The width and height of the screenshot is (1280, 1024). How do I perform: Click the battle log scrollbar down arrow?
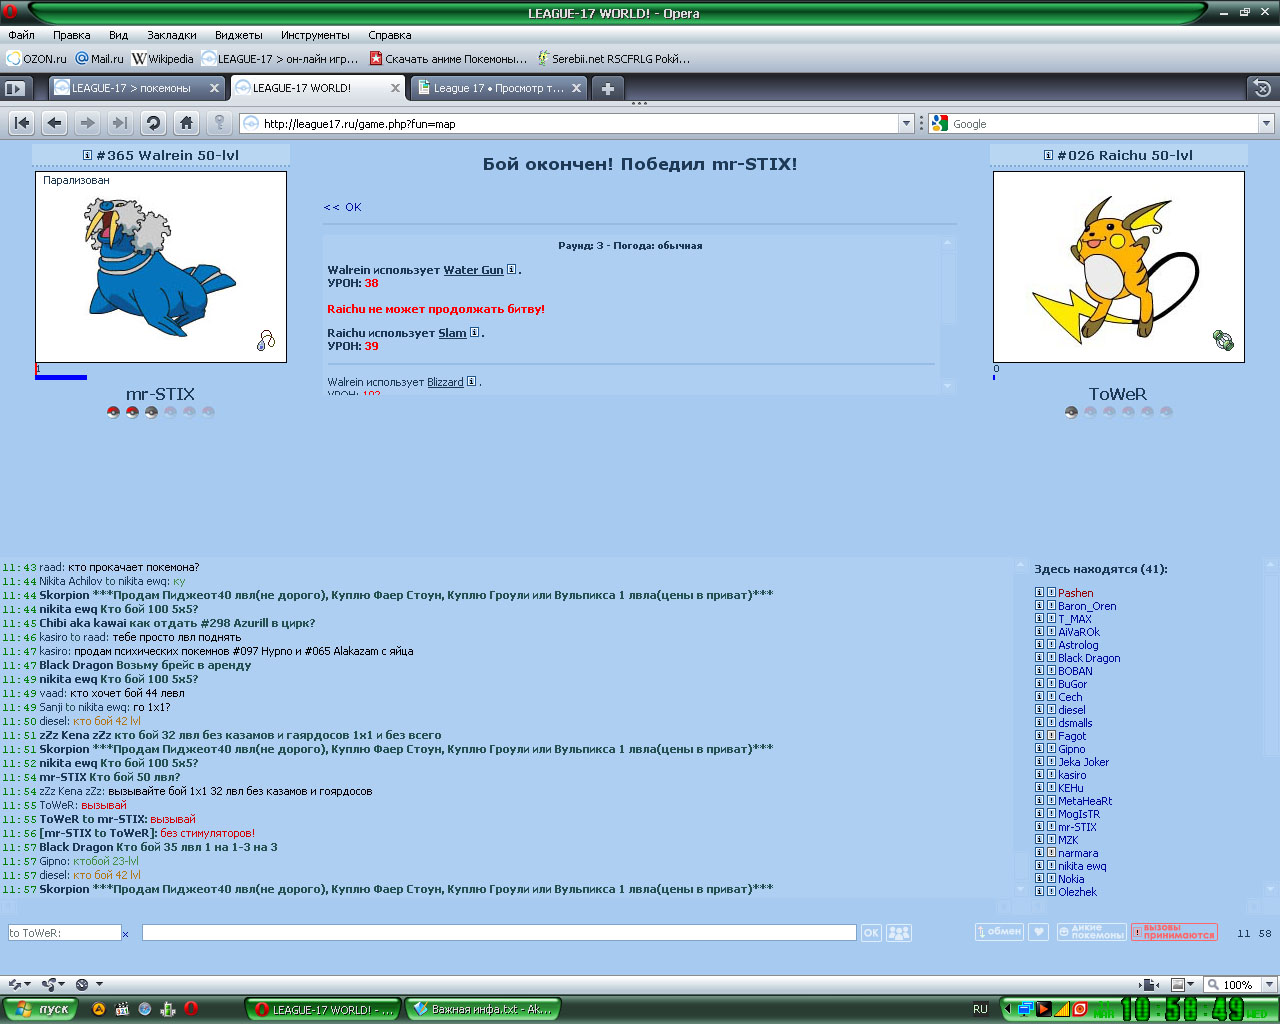point(948,386)
